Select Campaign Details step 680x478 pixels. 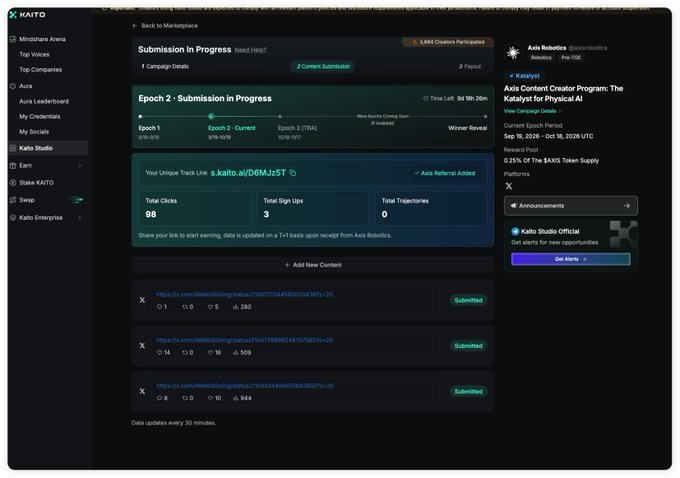tap(165, 66)
